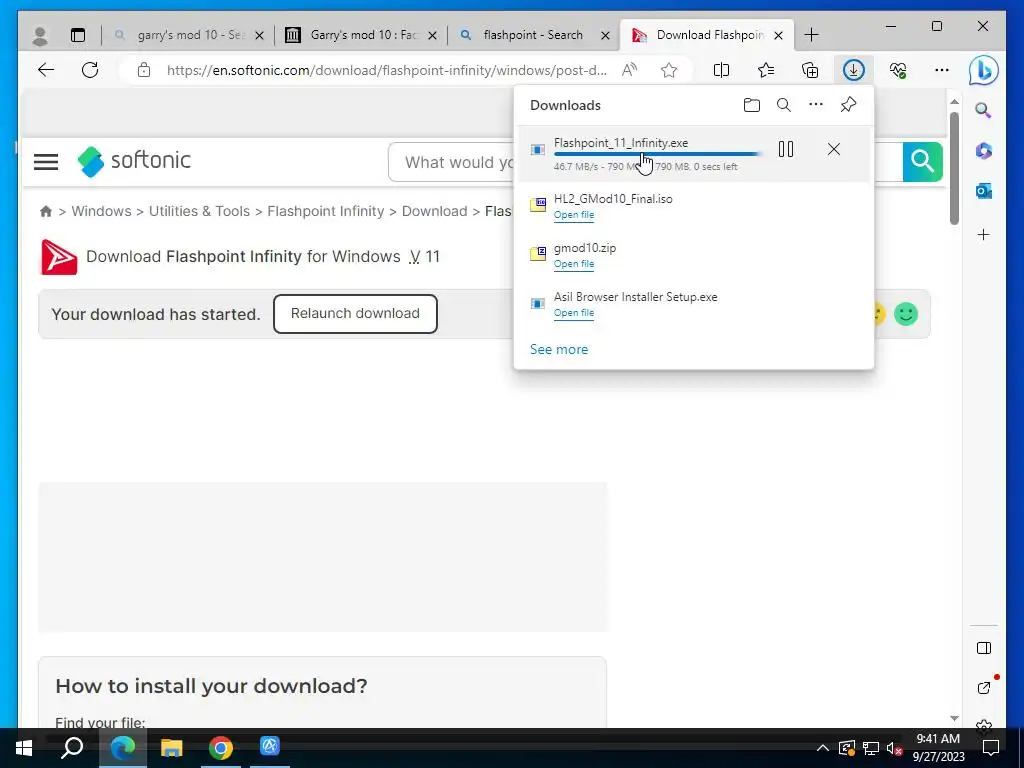Click the Flashpoint download progress bar
Image resolution: width=1024 pixels, height=768 pixels.
pos(657,154)
